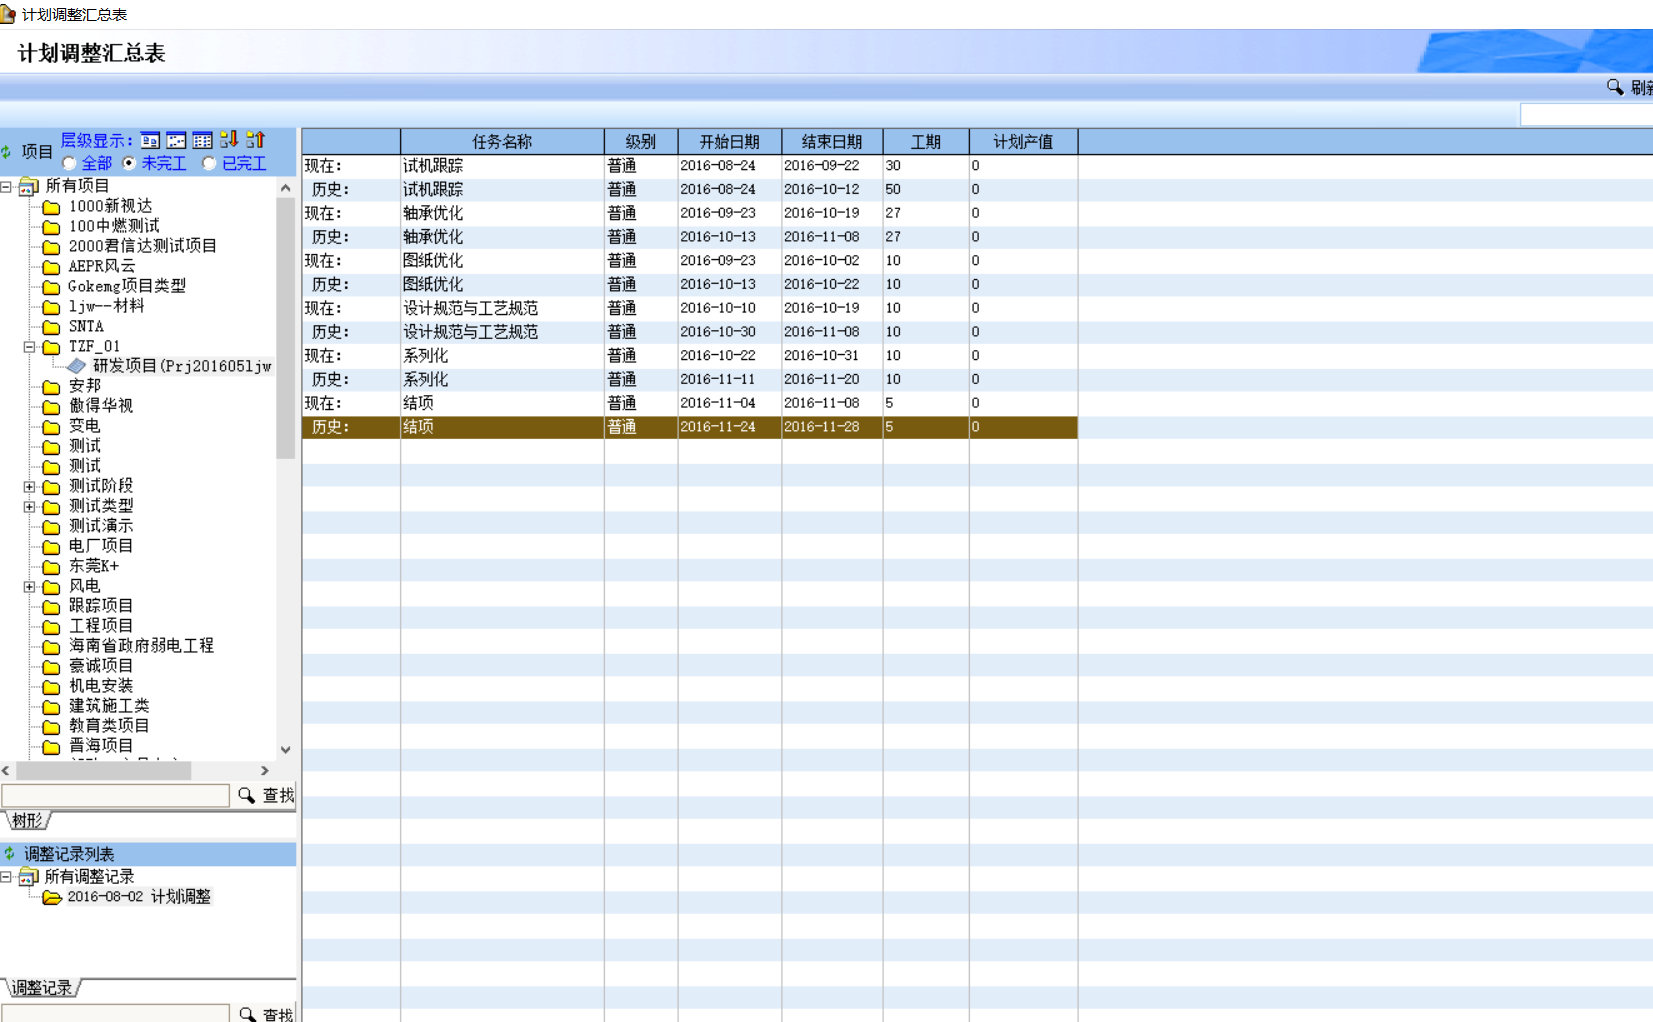
Task: Click the 研发项目 document icon in tree
Action: (77, 366)
